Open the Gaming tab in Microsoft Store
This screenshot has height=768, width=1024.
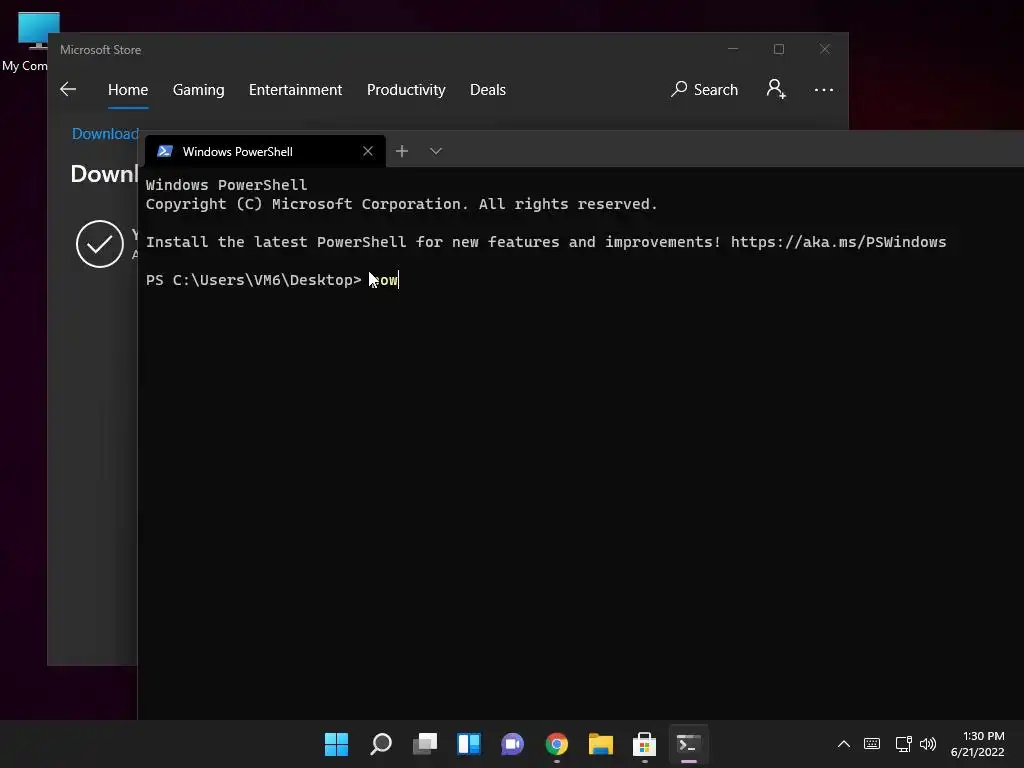pos(199,89)
